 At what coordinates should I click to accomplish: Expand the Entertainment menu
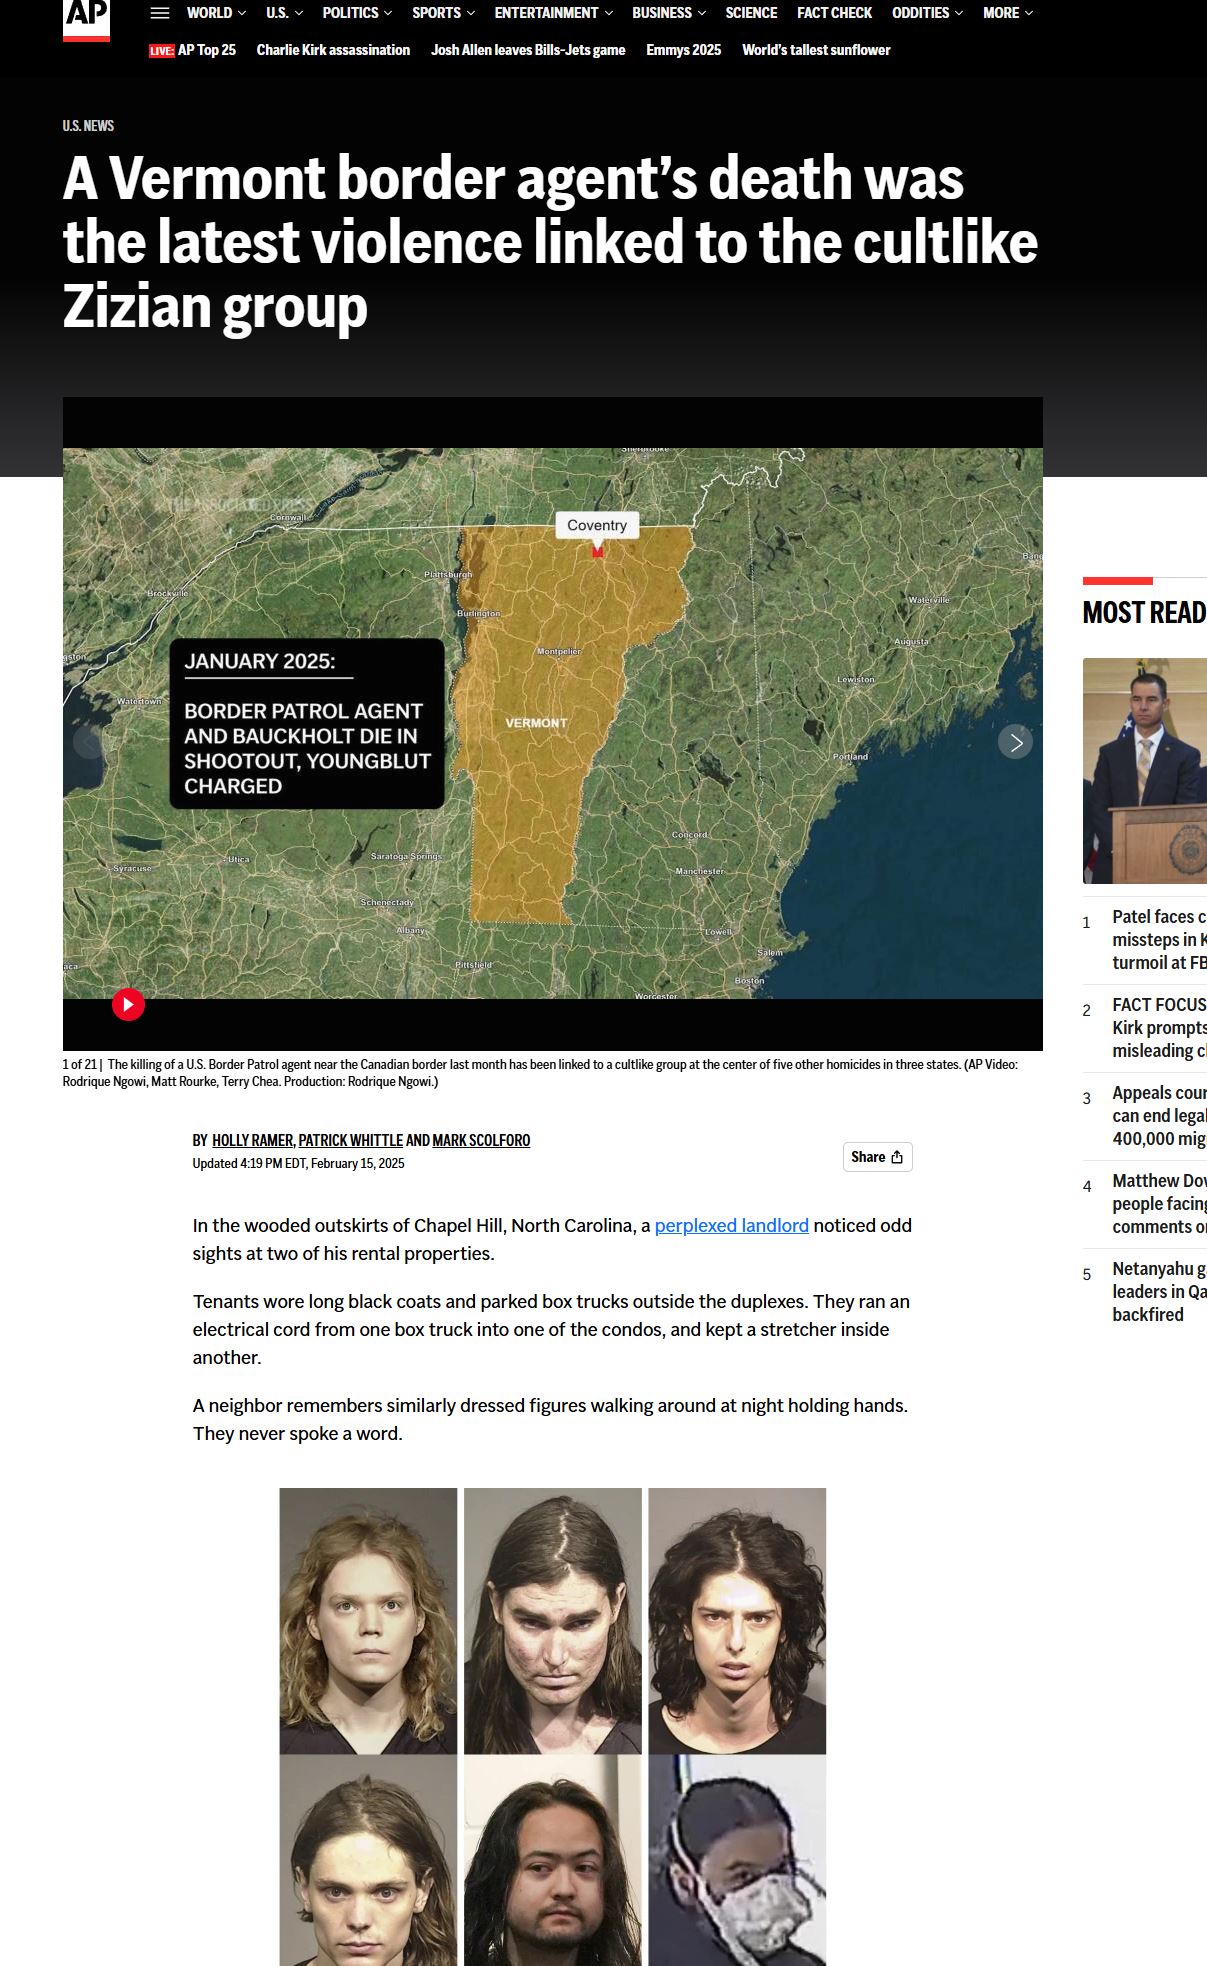553,13
